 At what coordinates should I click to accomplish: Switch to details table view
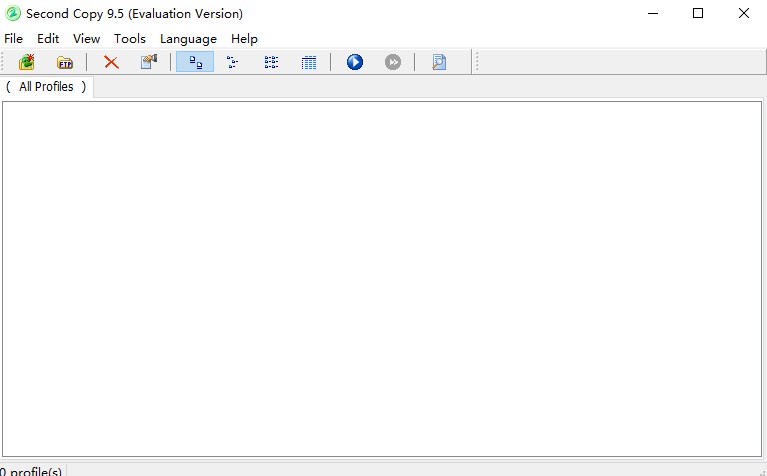click(x=309, y=62)
